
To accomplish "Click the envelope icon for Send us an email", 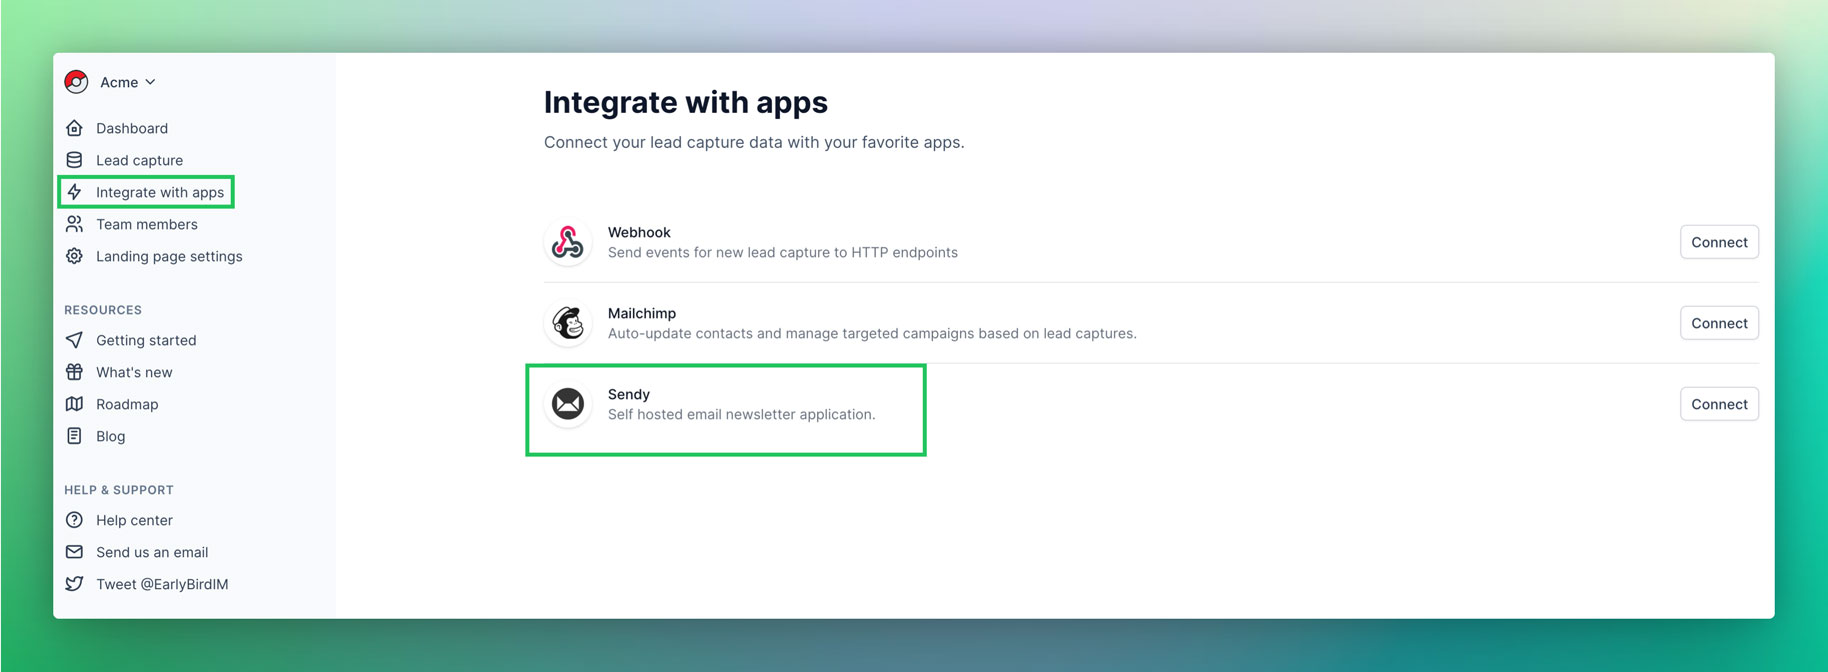I will click(x=74, y=552).
